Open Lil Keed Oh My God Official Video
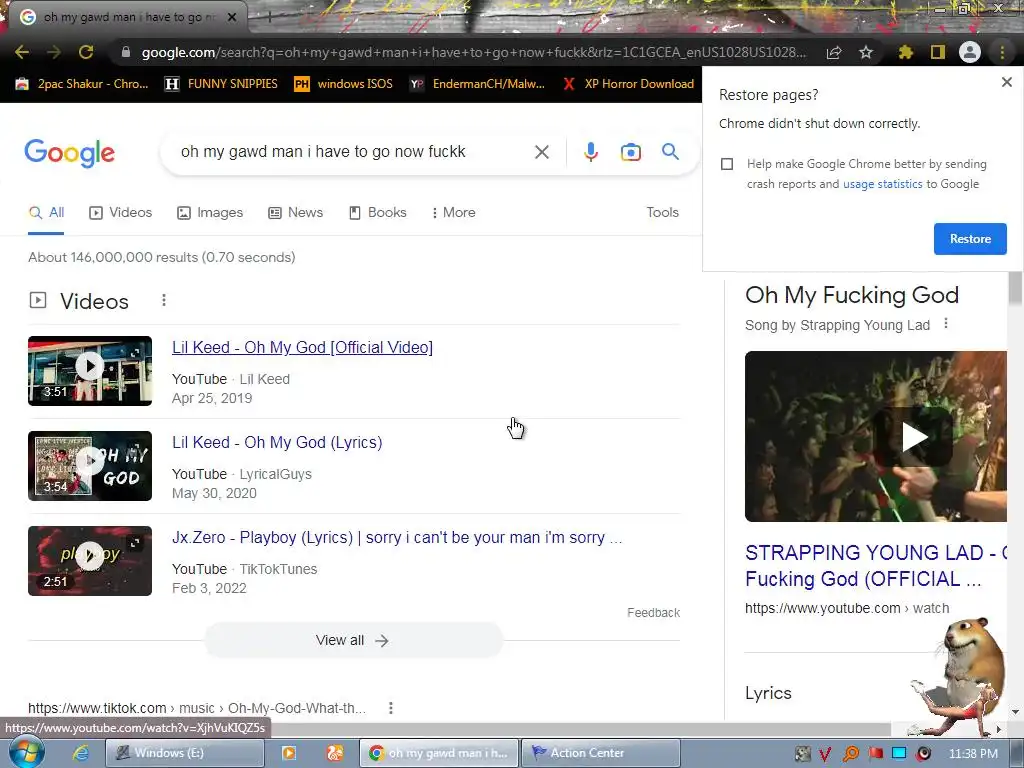This screenshot has width=1024, height=768. (x=302, y=347)
